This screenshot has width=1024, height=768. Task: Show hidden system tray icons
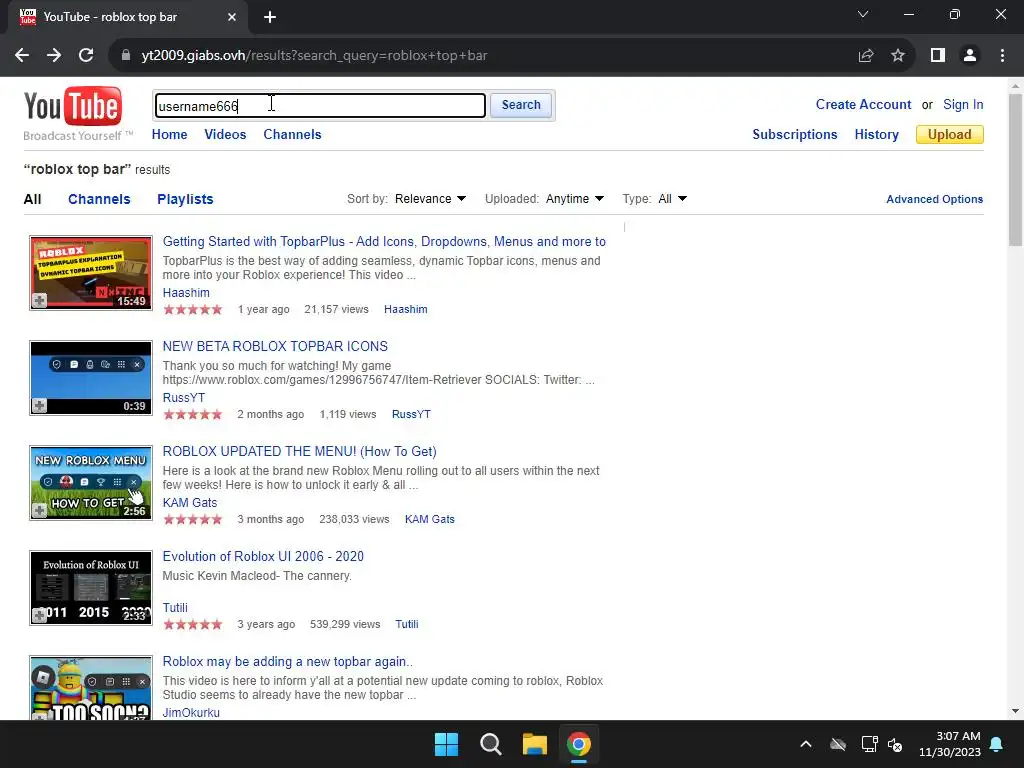806,744
